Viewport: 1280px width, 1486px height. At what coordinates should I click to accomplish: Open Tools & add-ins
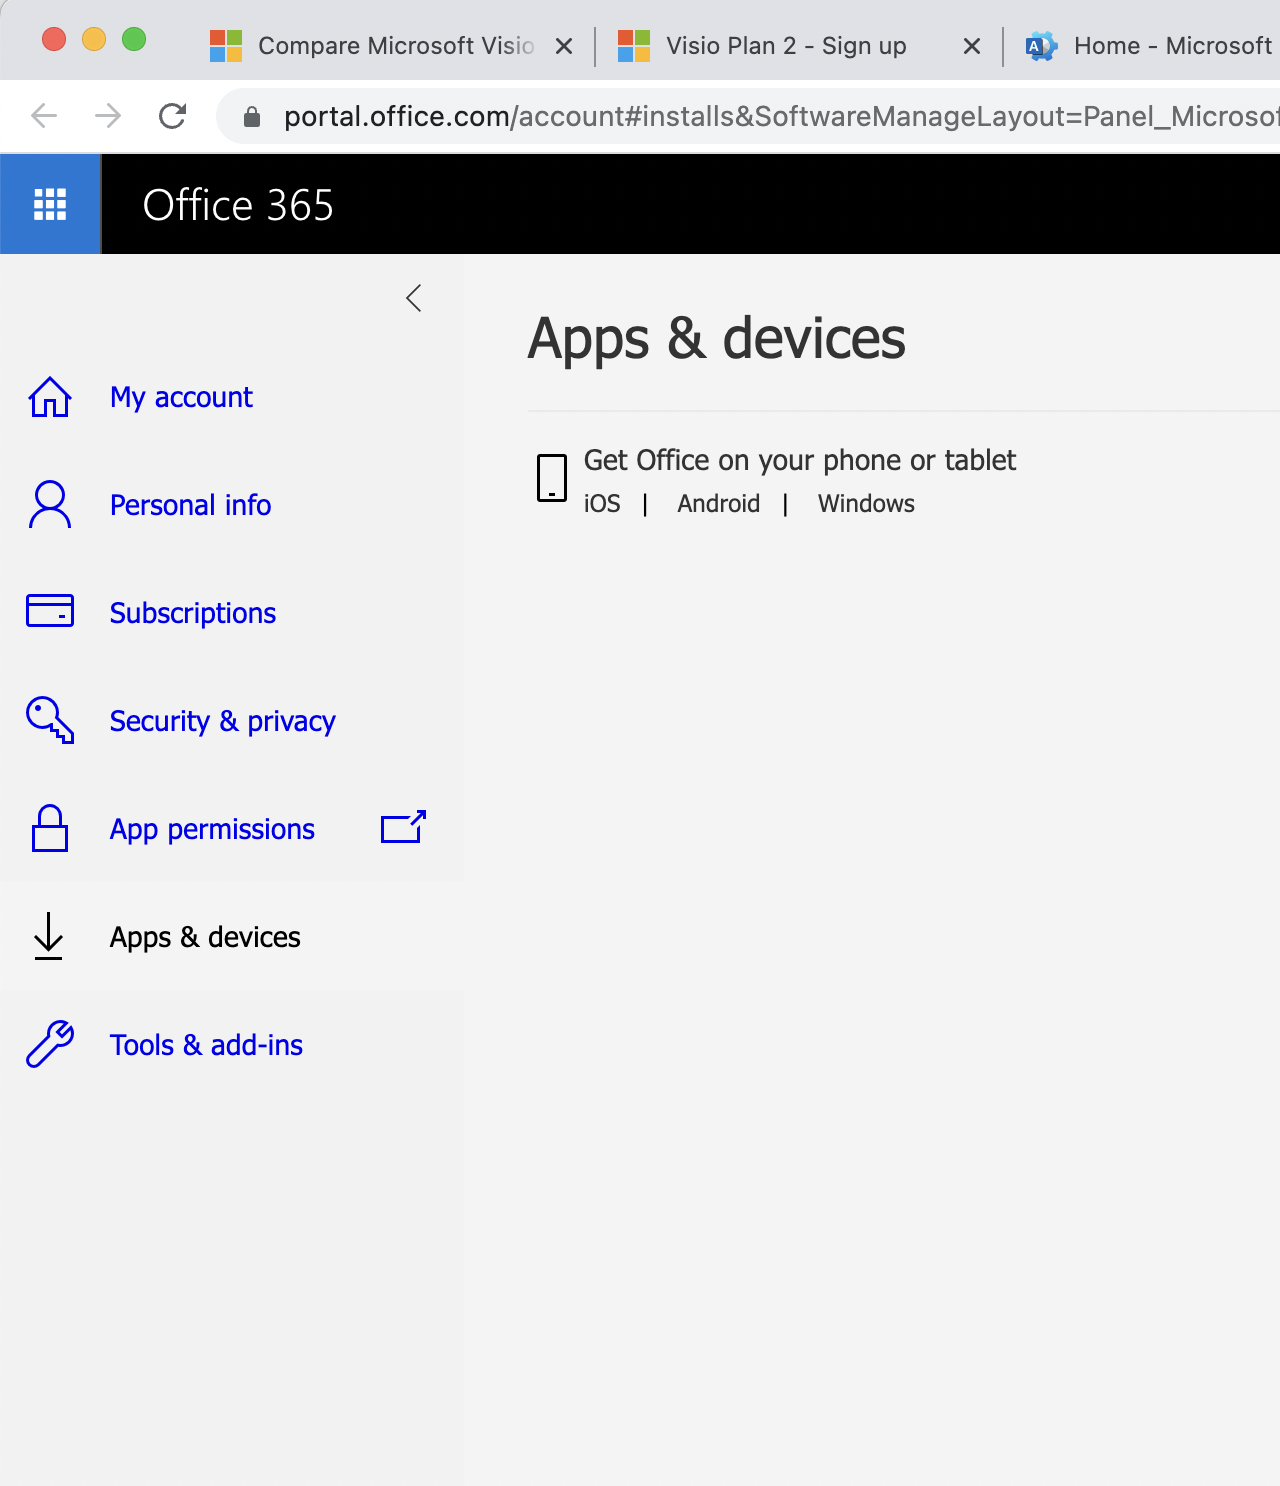click(206, 1045)
